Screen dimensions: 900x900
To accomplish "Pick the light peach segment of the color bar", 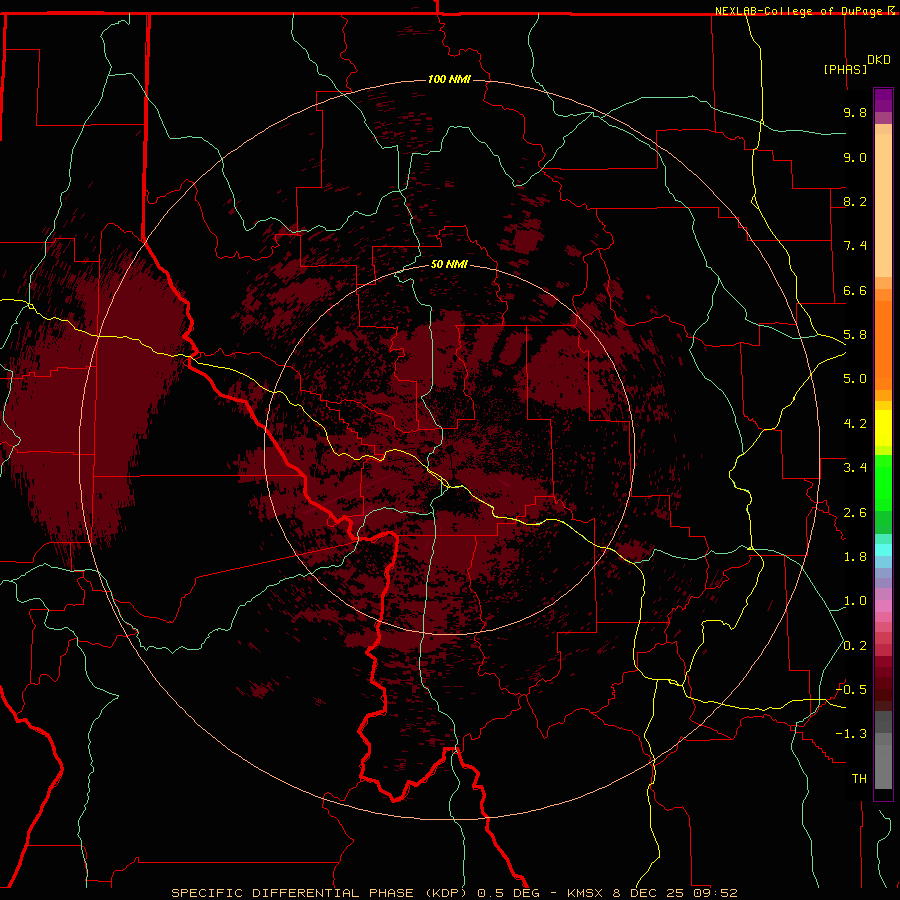I will (x=883, y=205).
